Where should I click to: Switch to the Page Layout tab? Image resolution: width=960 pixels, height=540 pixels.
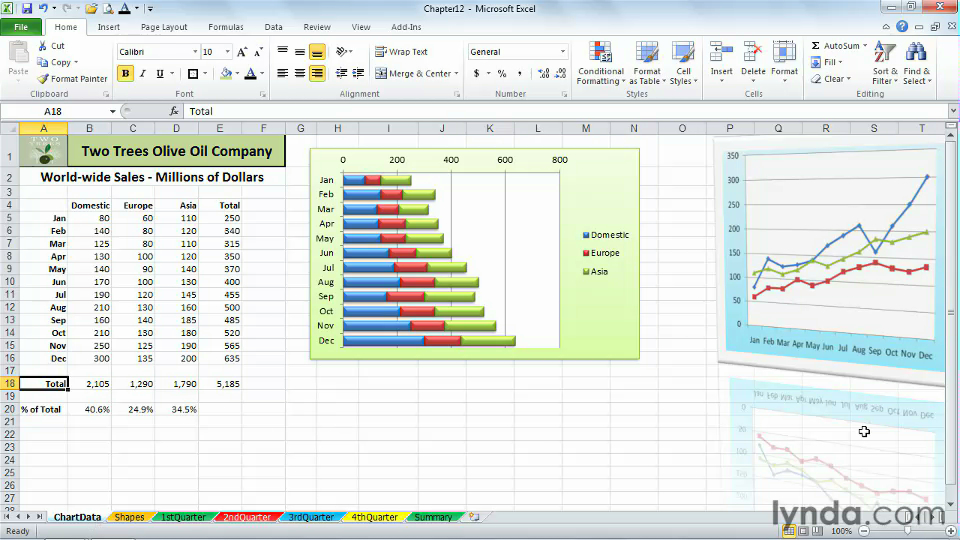(164, 27)
